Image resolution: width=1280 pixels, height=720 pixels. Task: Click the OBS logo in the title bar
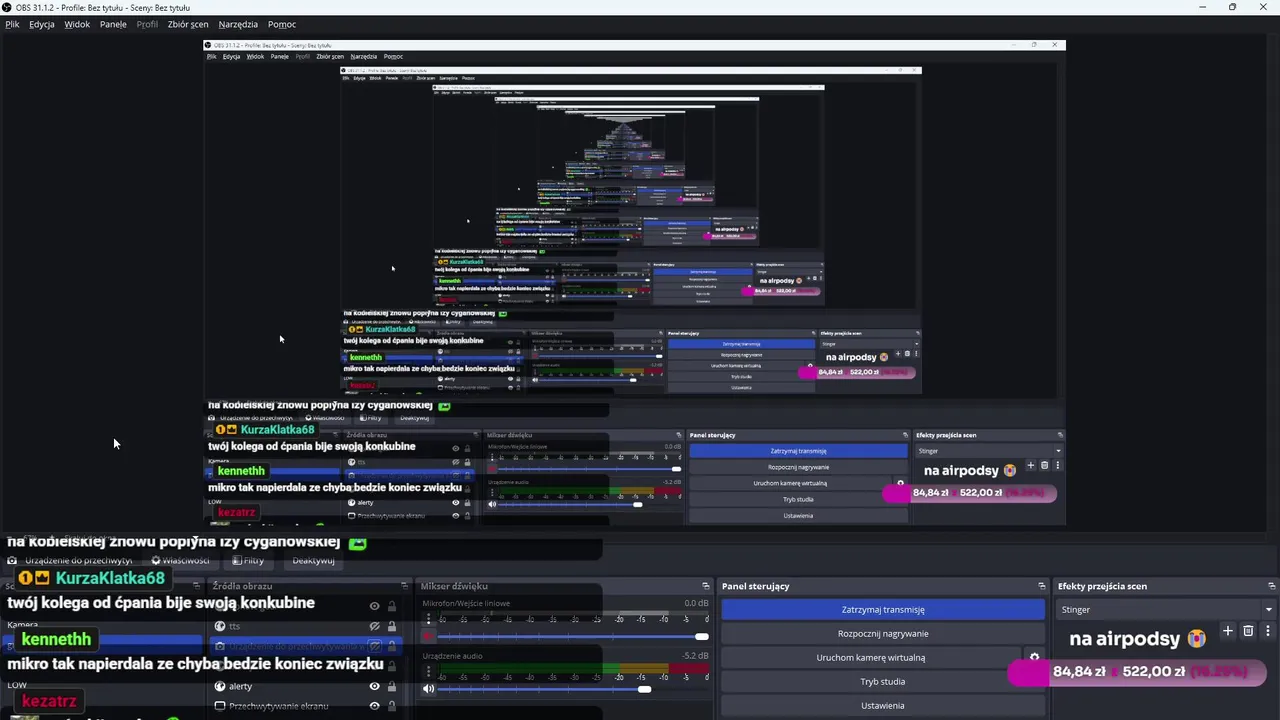(7, 7)
